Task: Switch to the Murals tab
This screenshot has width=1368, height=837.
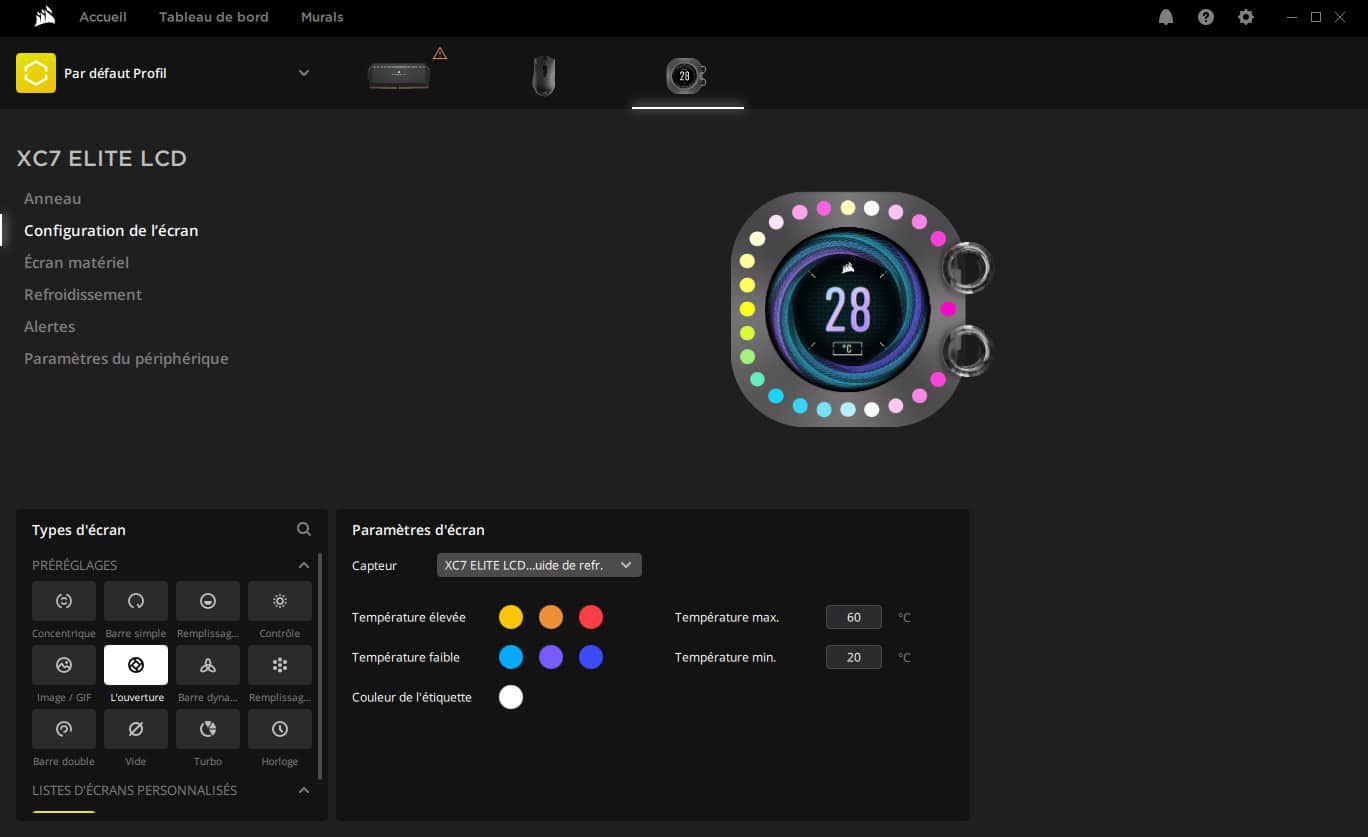Action: 322,17
